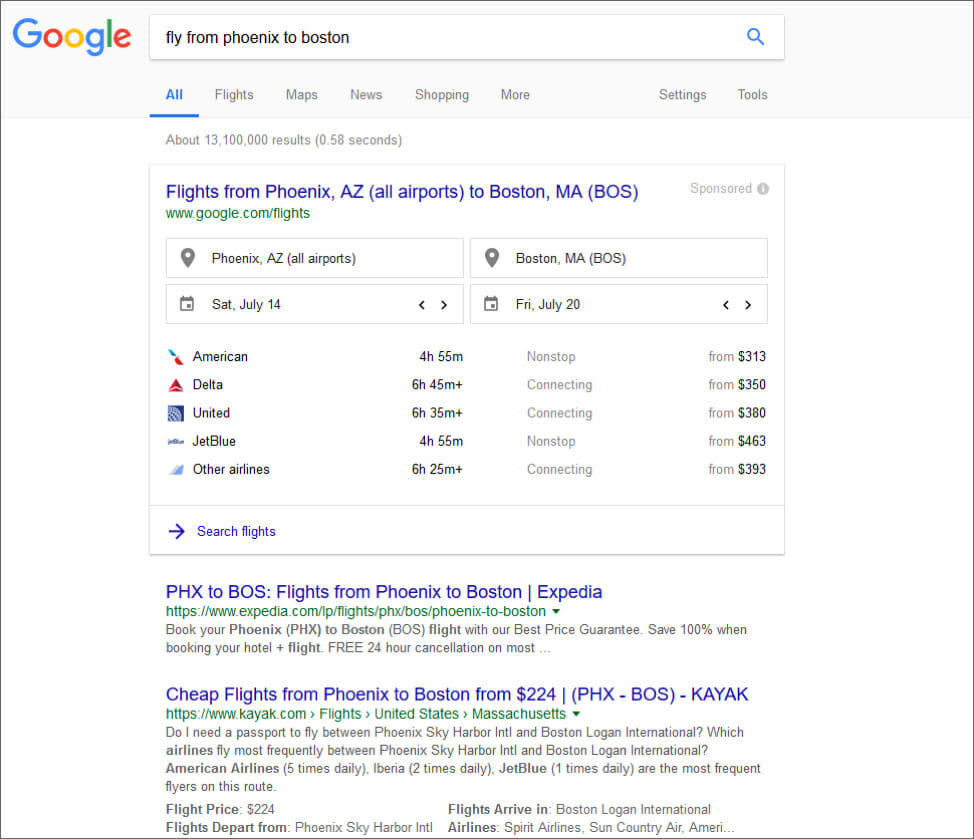Click the Expedia green URL text
The image size is (974, 839).
point(356,612)
